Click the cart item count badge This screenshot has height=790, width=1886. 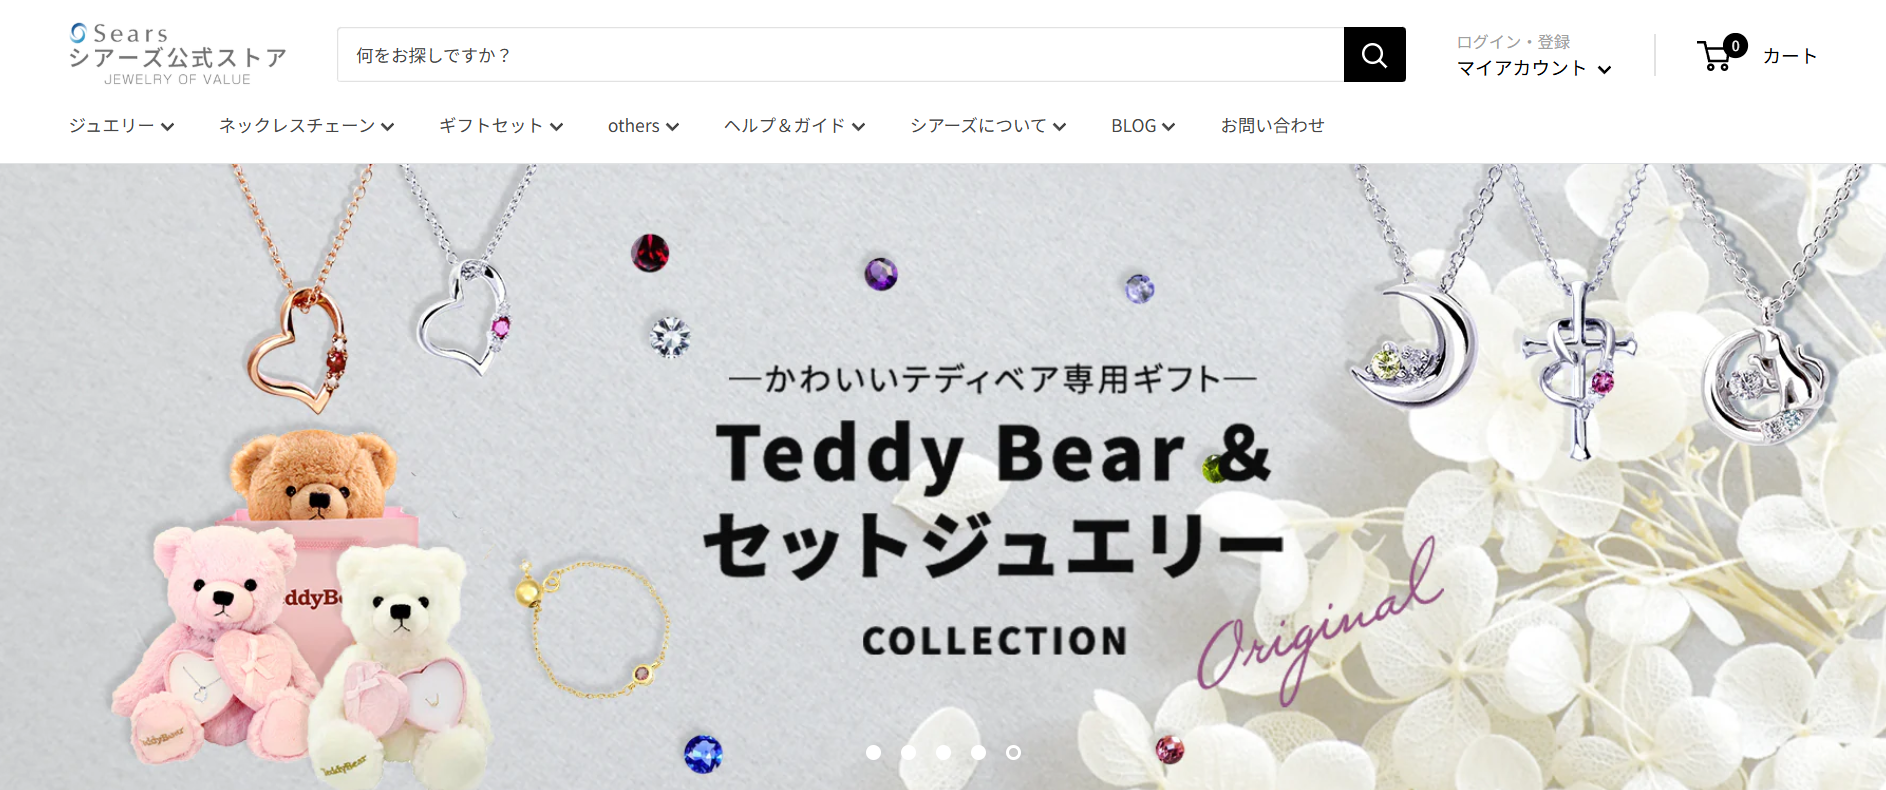(1736, 45)
